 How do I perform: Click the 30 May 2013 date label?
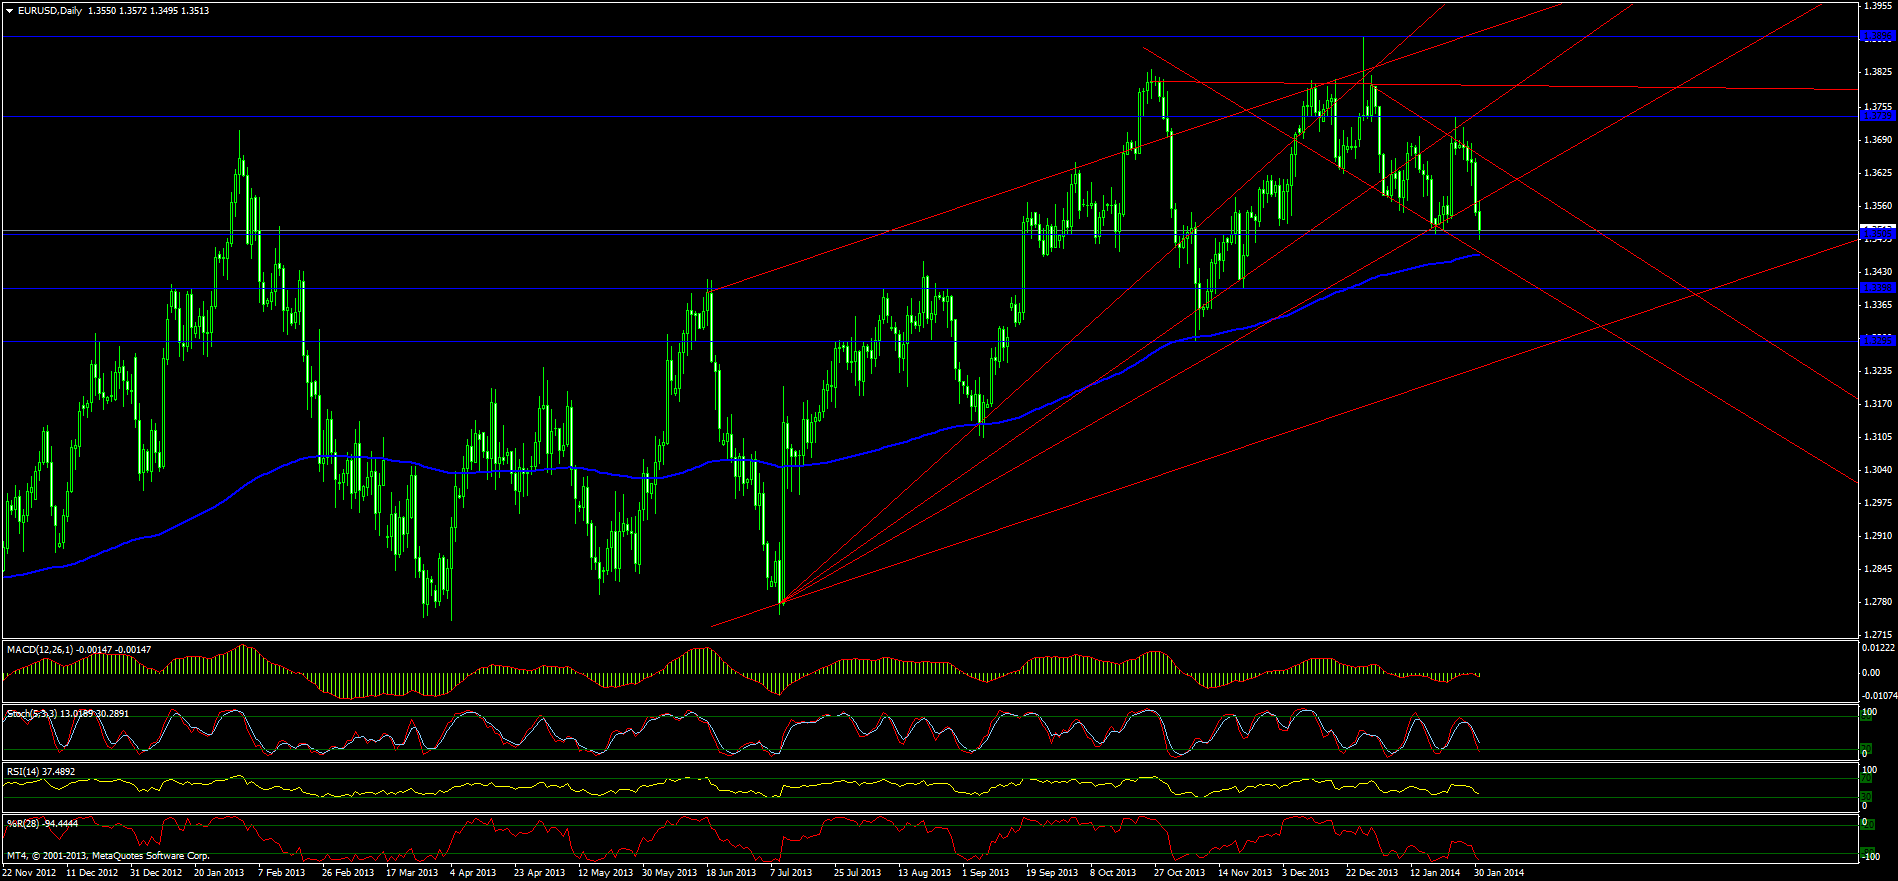pos(669,873)
